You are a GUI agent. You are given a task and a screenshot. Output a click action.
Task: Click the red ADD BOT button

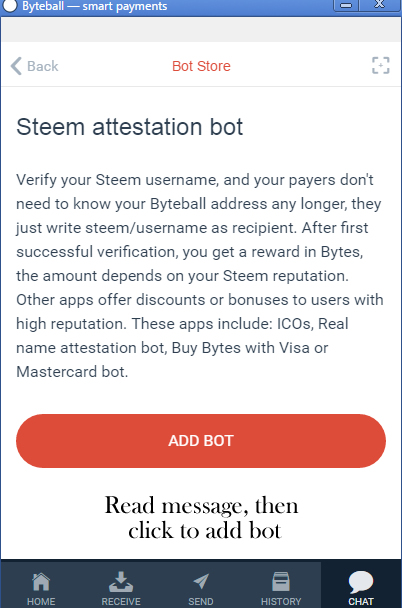201,441
